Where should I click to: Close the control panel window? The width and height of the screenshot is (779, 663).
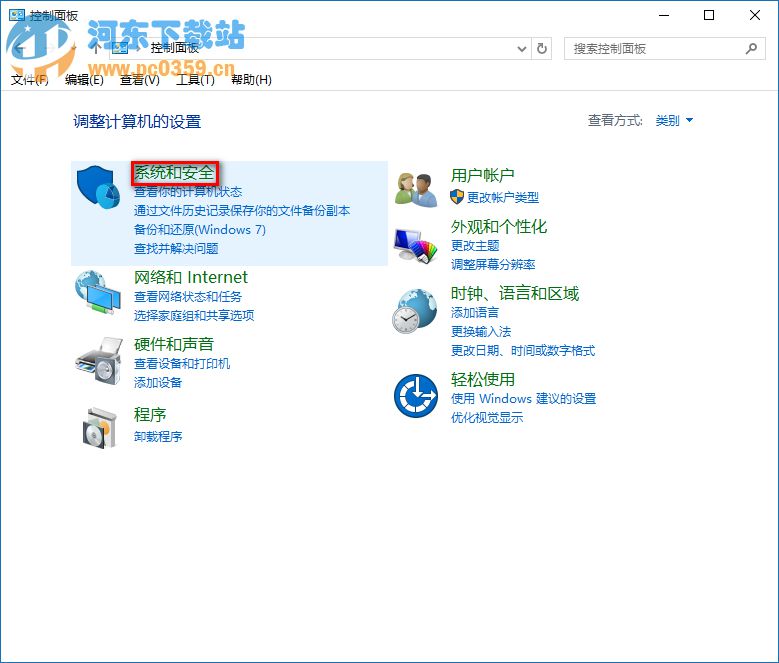pos(755,15)
